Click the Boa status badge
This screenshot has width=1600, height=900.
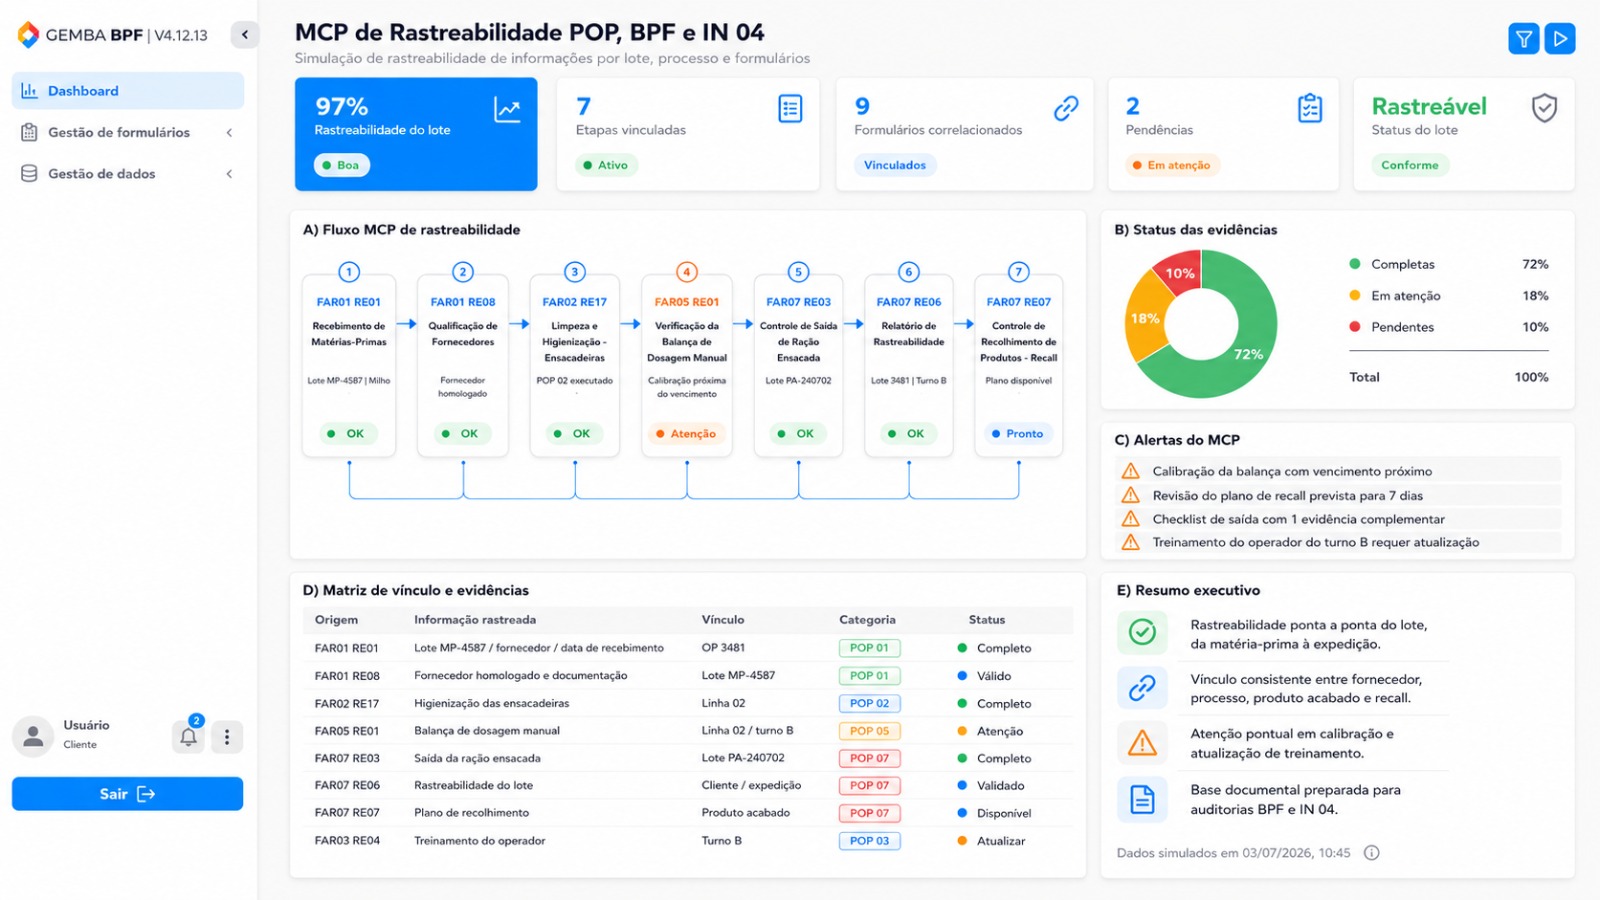342,165
